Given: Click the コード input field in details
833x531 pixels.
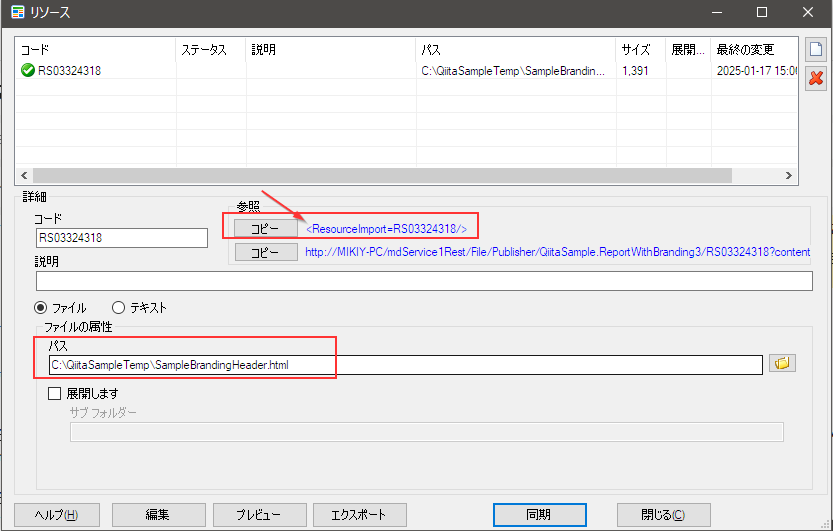Looking at the screenshot, I should 122,238.
